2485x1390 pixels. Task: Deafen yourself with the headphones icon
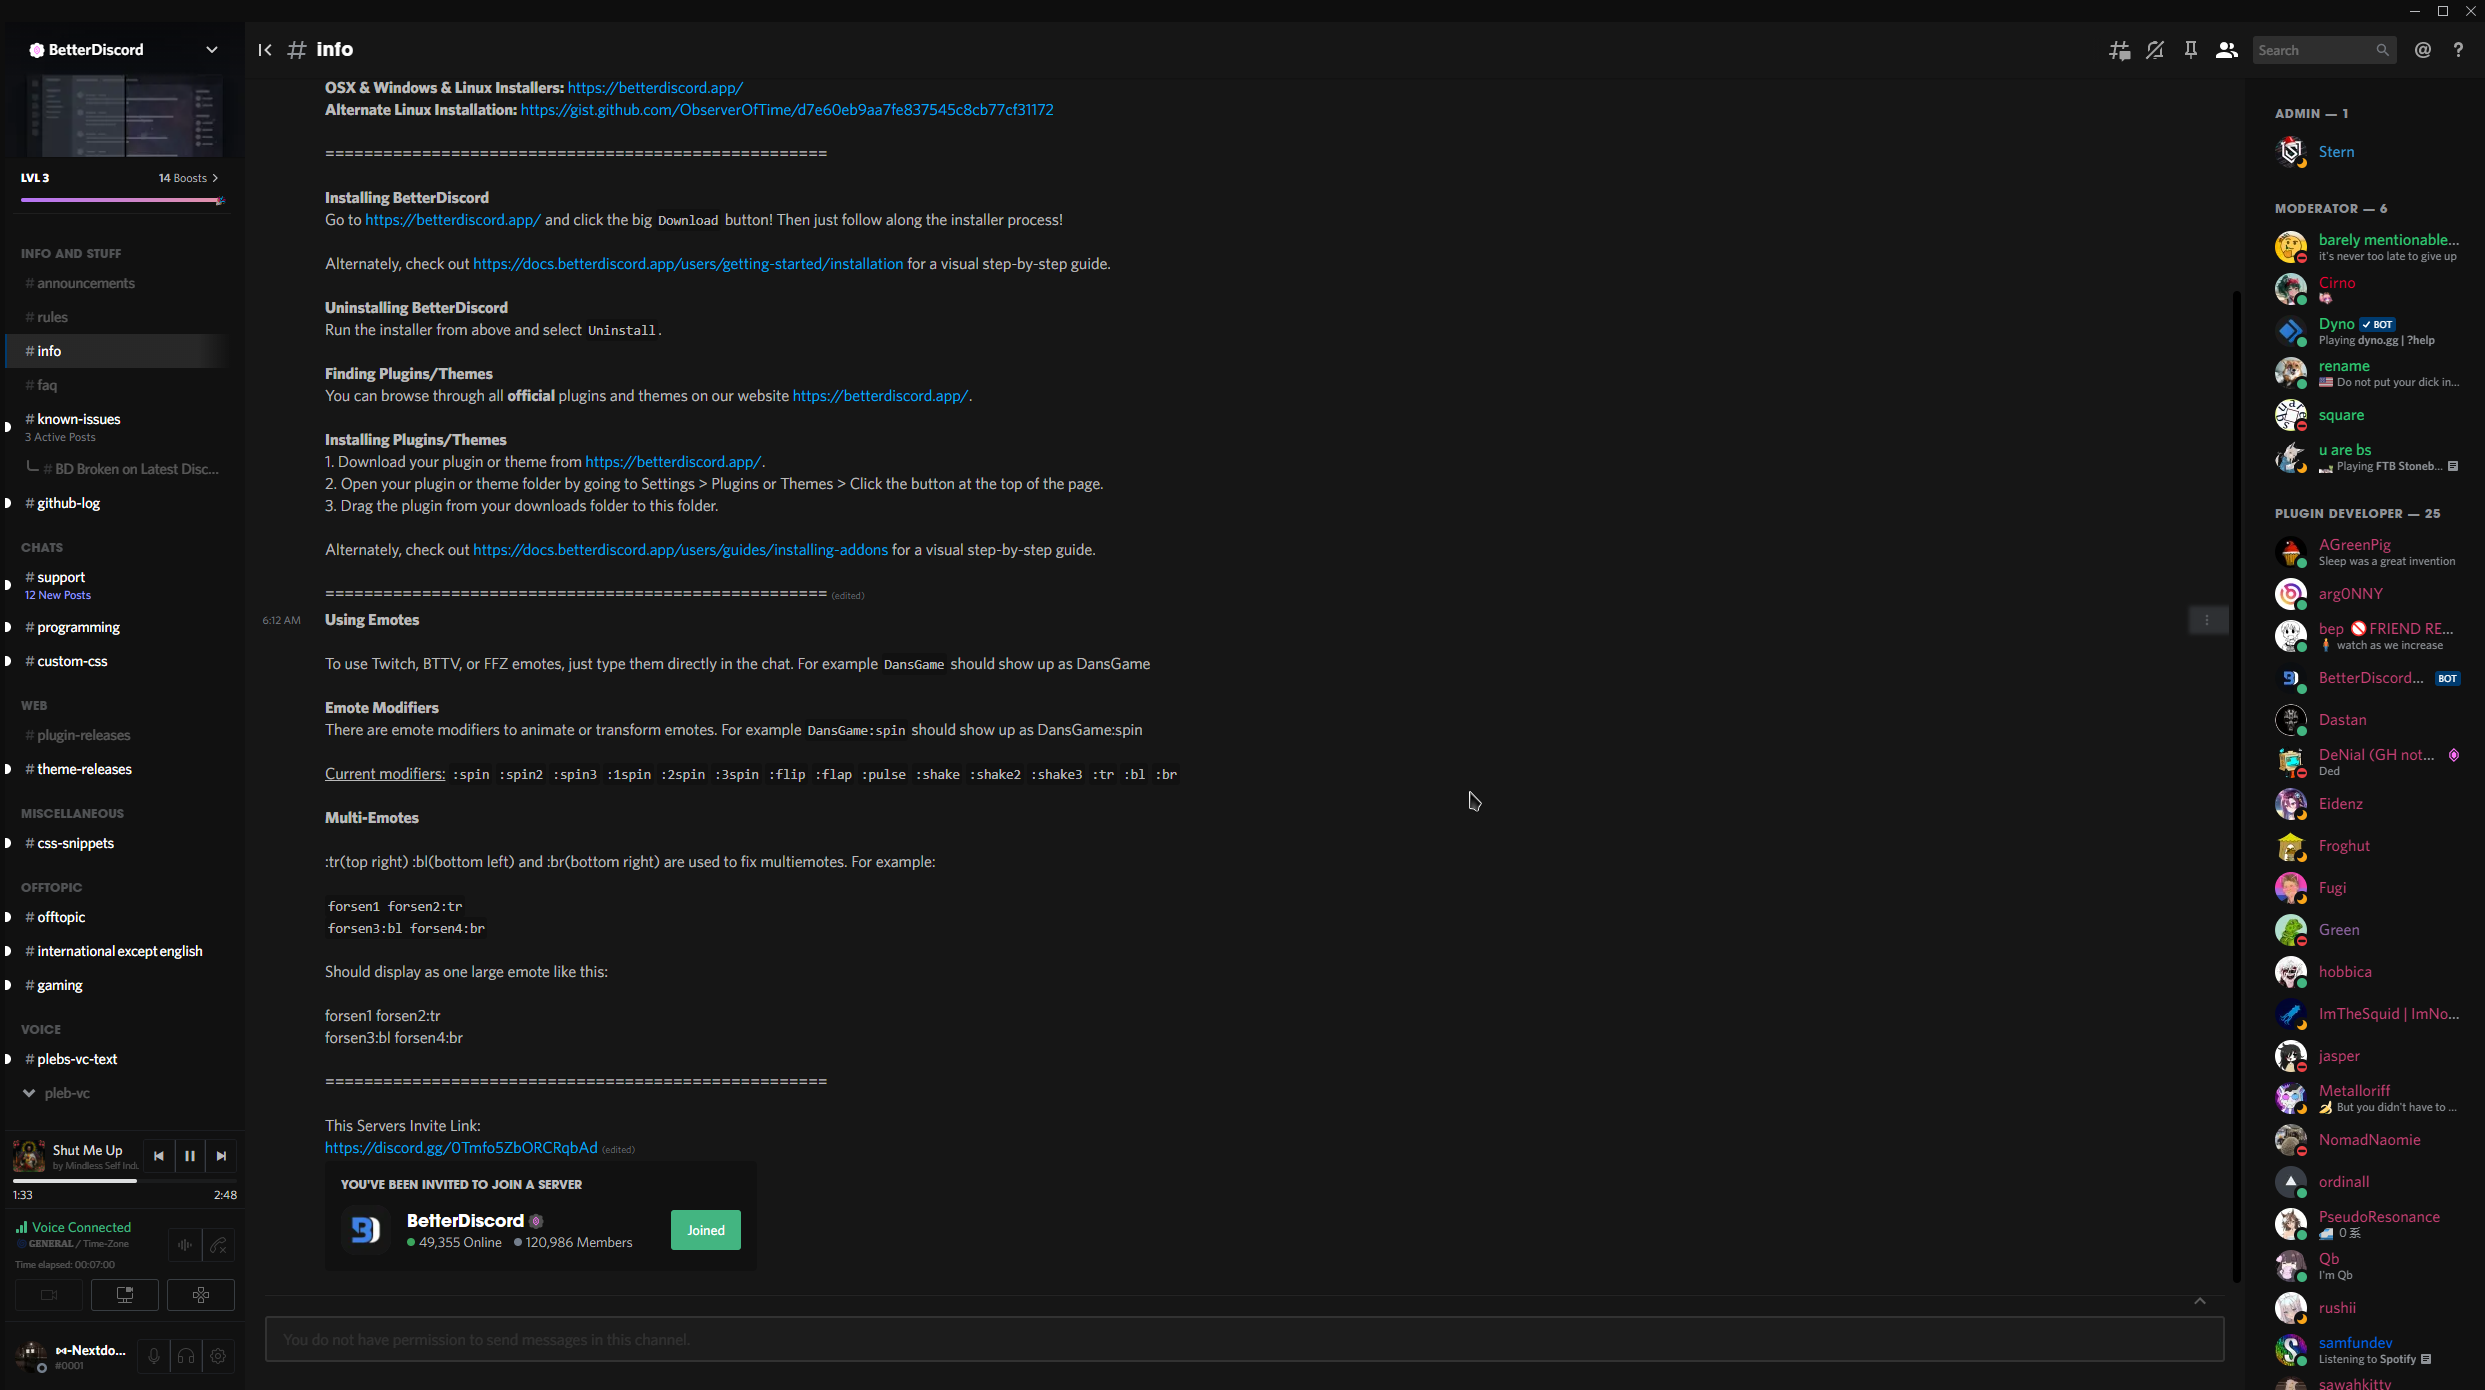click(x=186, y=1356)
